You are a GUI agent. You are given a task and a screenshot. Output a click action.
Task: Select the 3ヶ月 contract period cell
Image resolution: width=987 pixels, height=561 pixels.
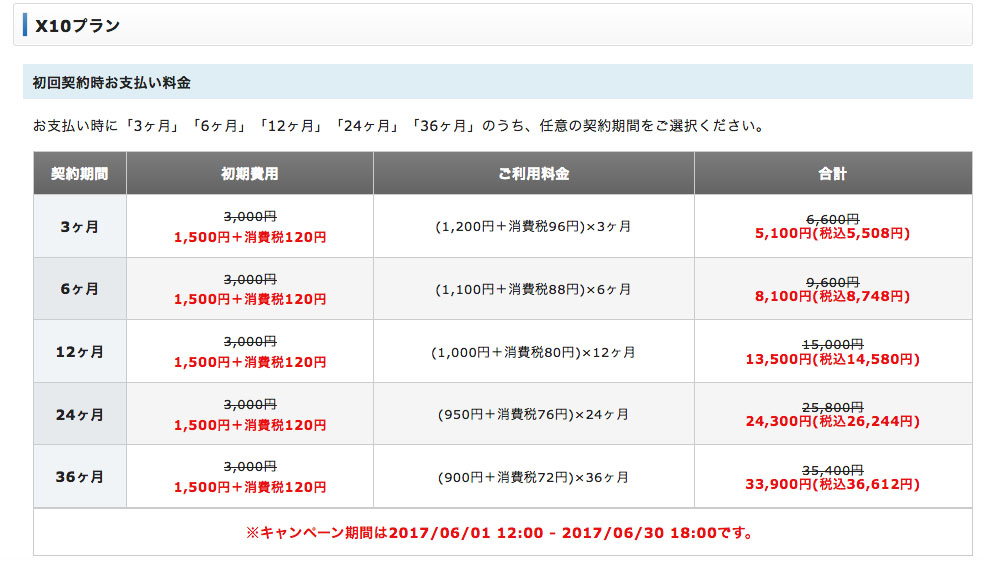pos(80,227)
